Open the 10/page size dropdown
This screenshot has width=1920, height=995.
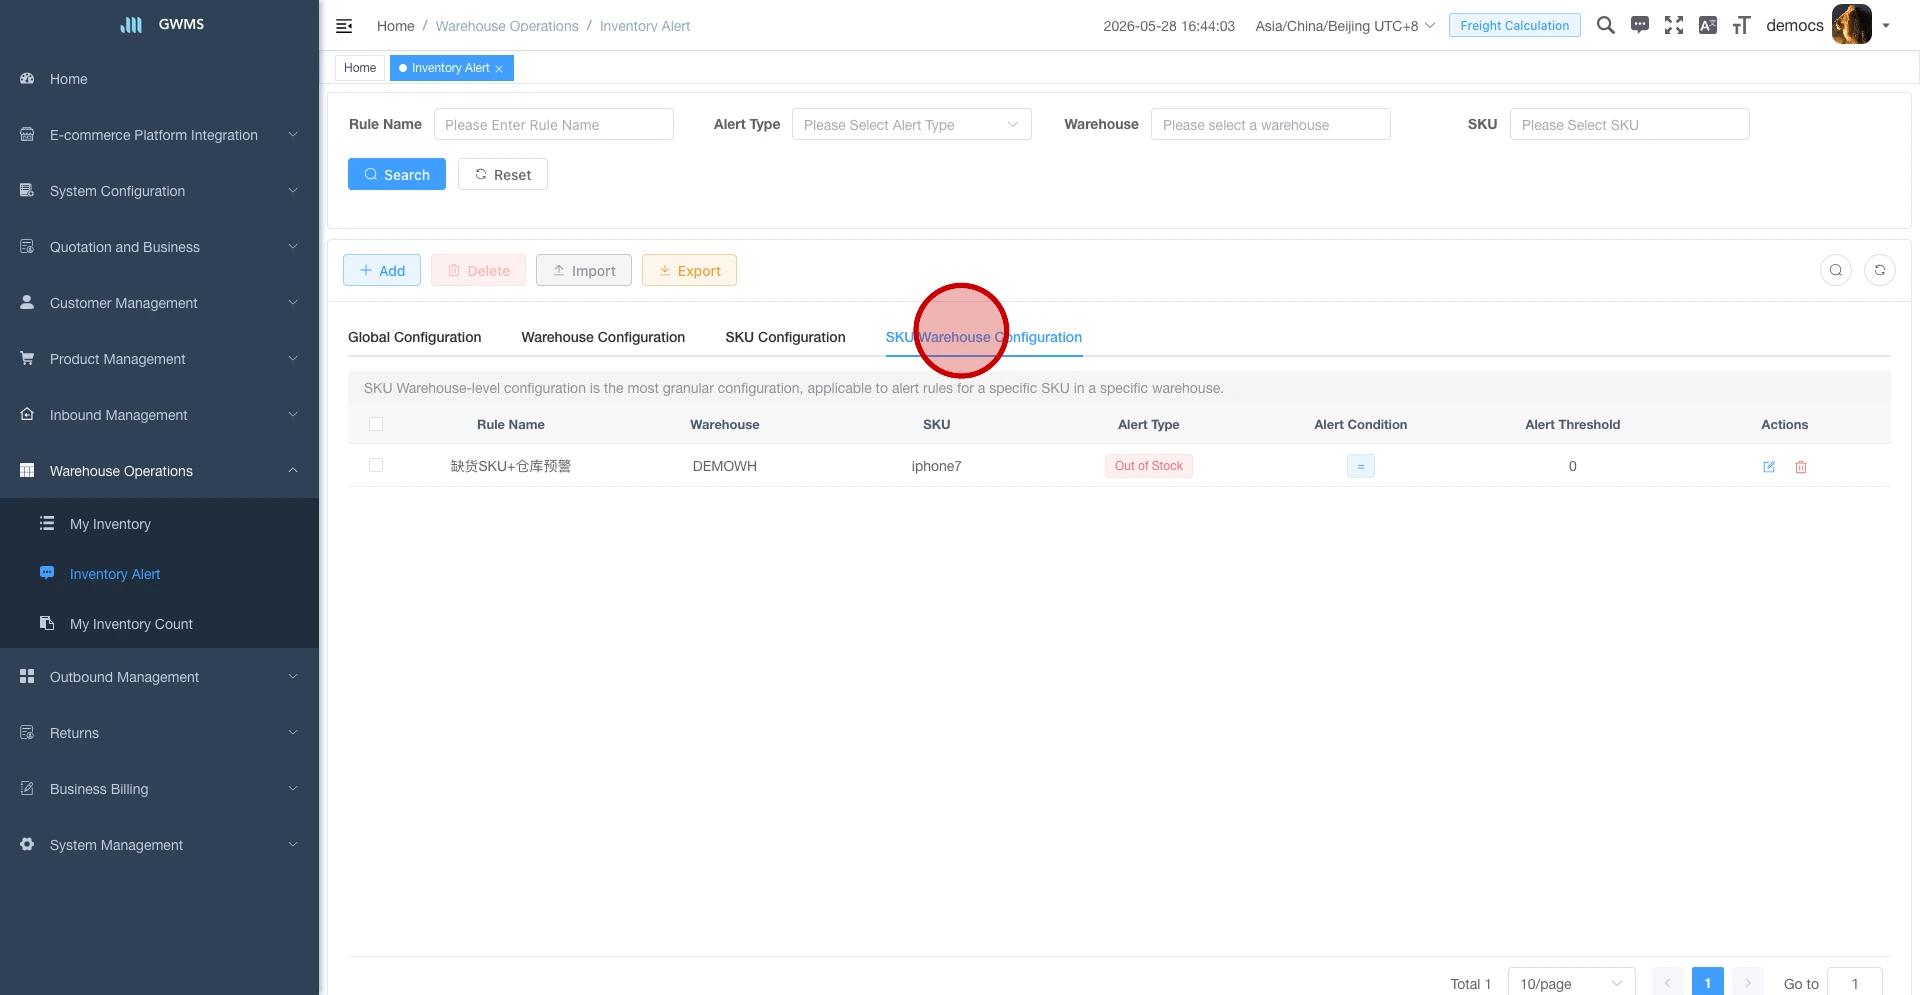[x=1571, y=983]
